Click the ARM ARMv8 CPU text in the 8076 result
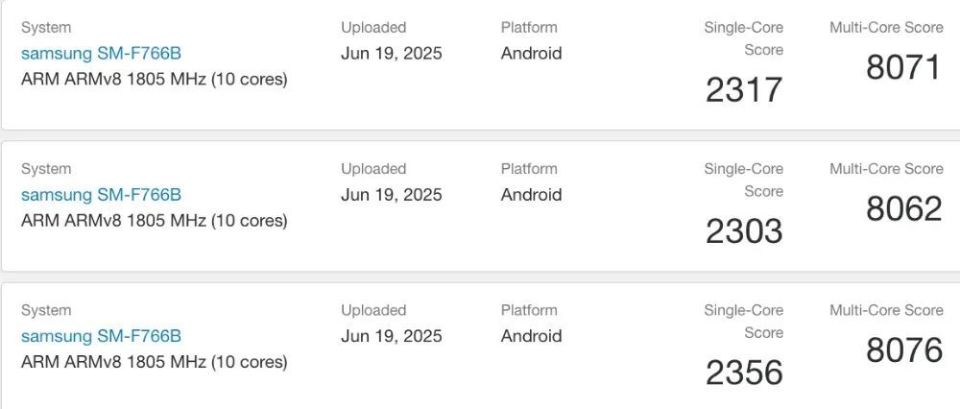The width and height of the screenshot is (960, 409). (x=154, y=361)
